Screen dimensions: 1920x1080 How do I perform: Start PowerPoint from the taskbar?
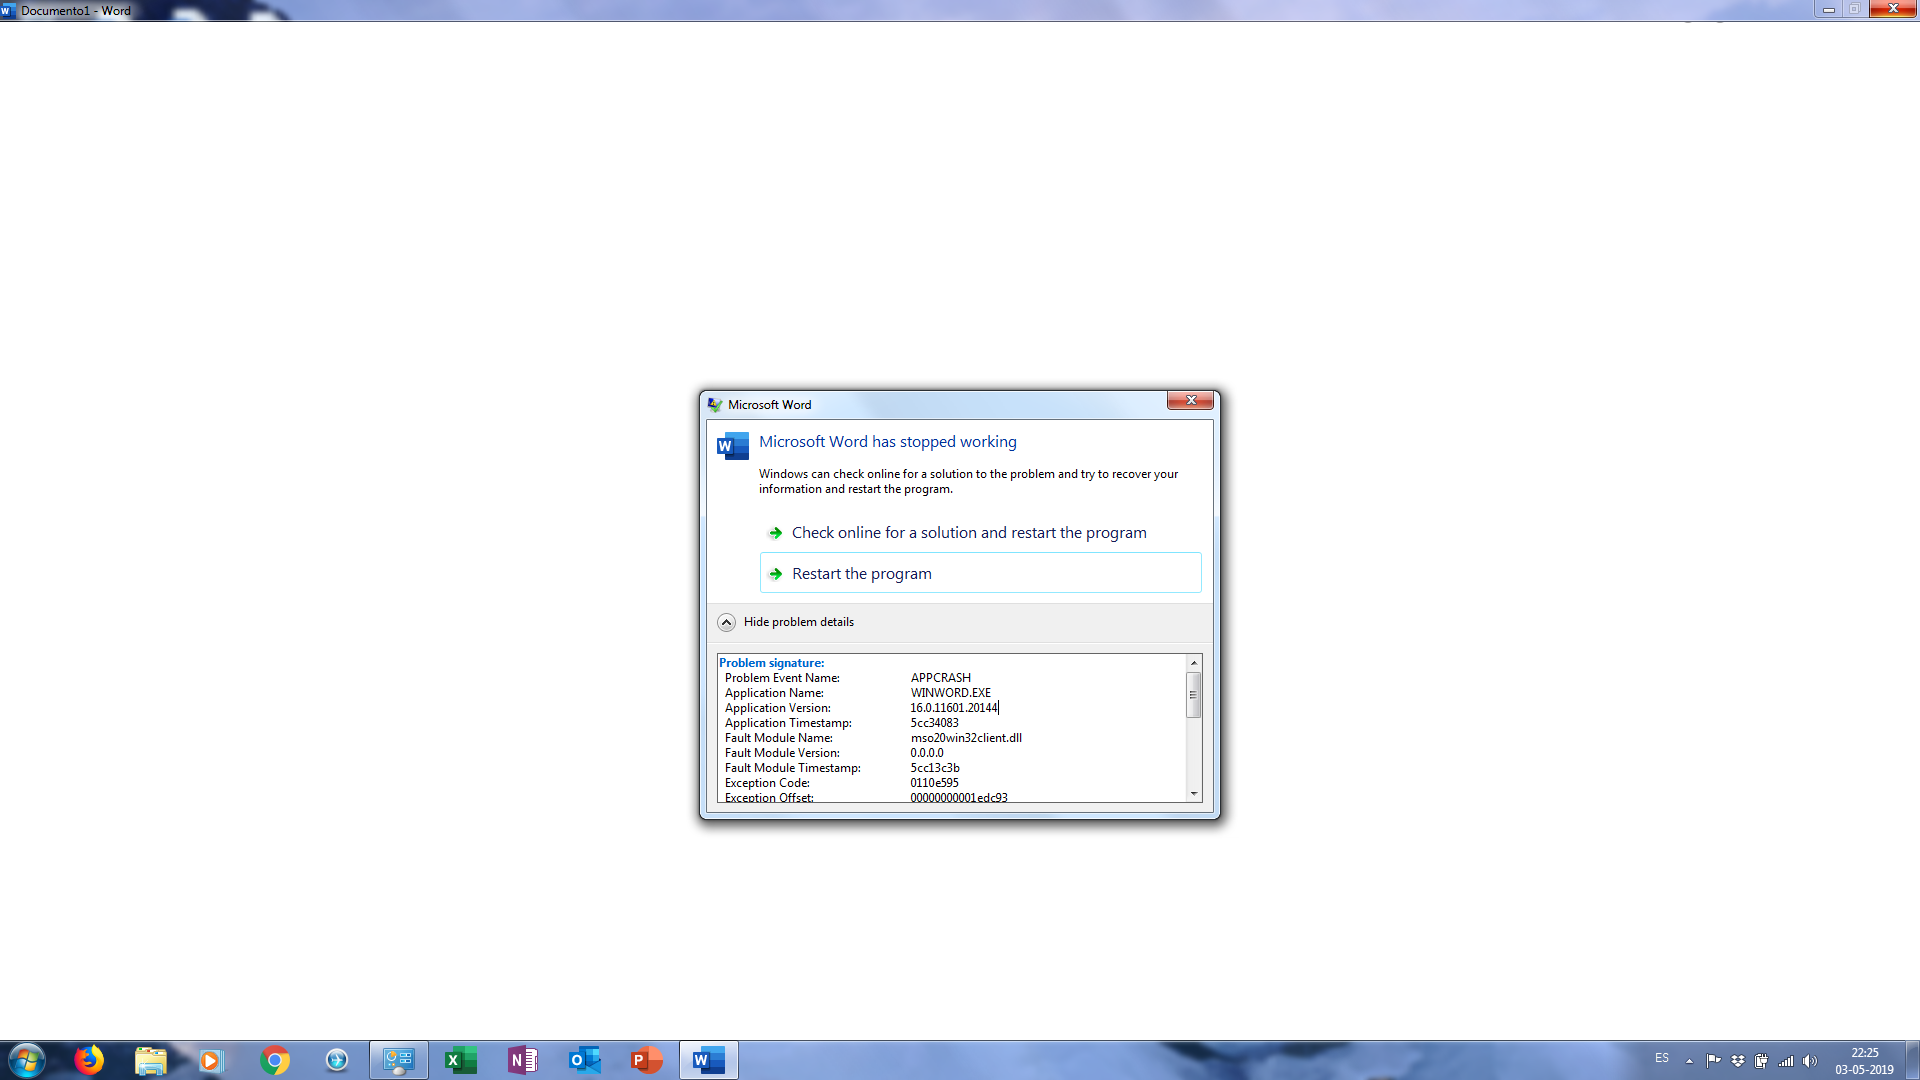coord(647,1059)
